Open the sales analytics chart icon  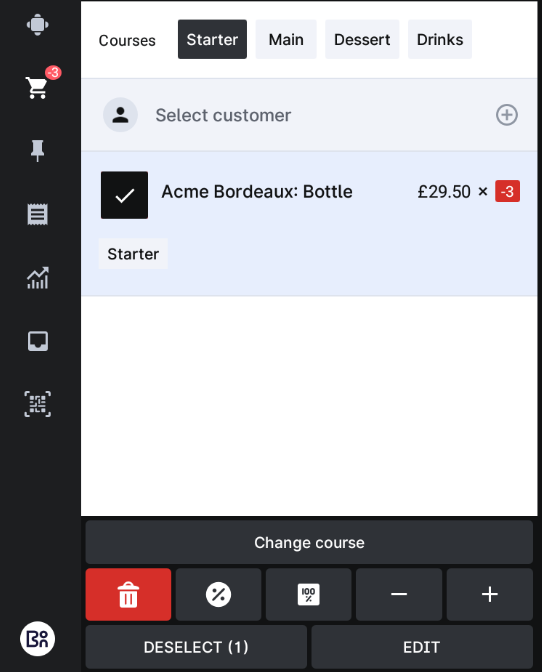pos(38,278)
